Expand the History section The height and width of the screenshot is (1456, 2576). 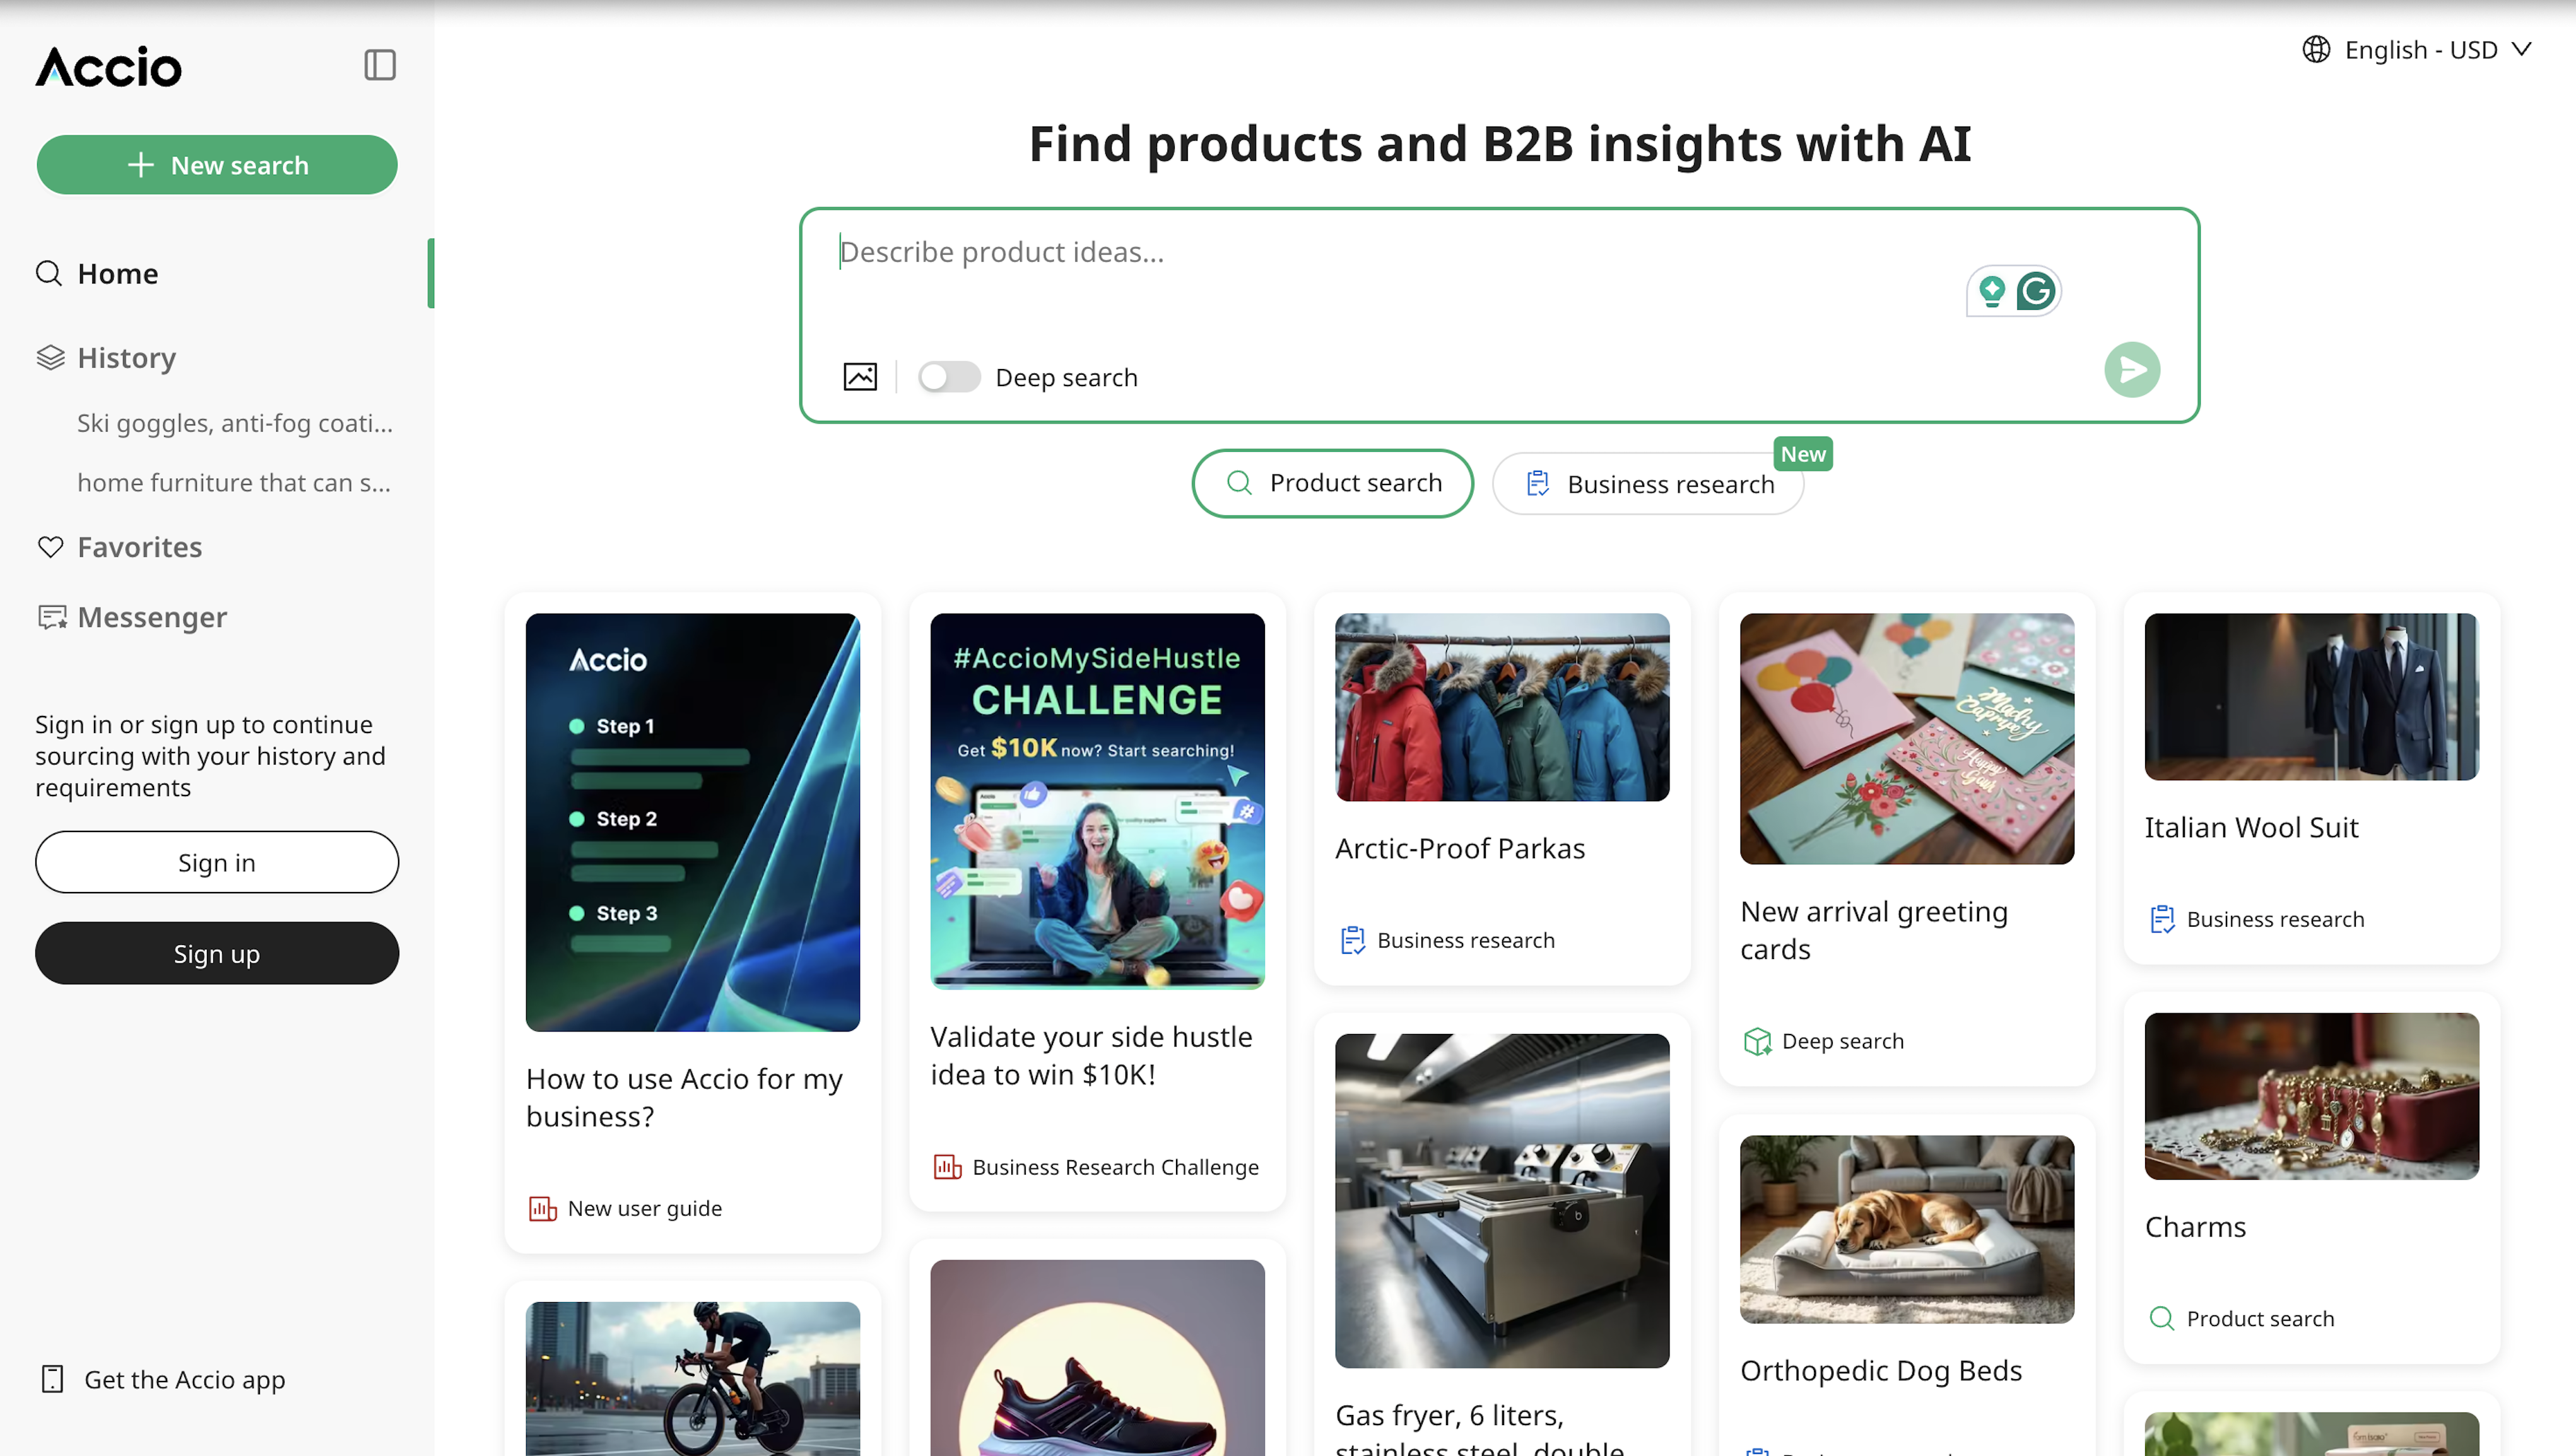(126, 358)
